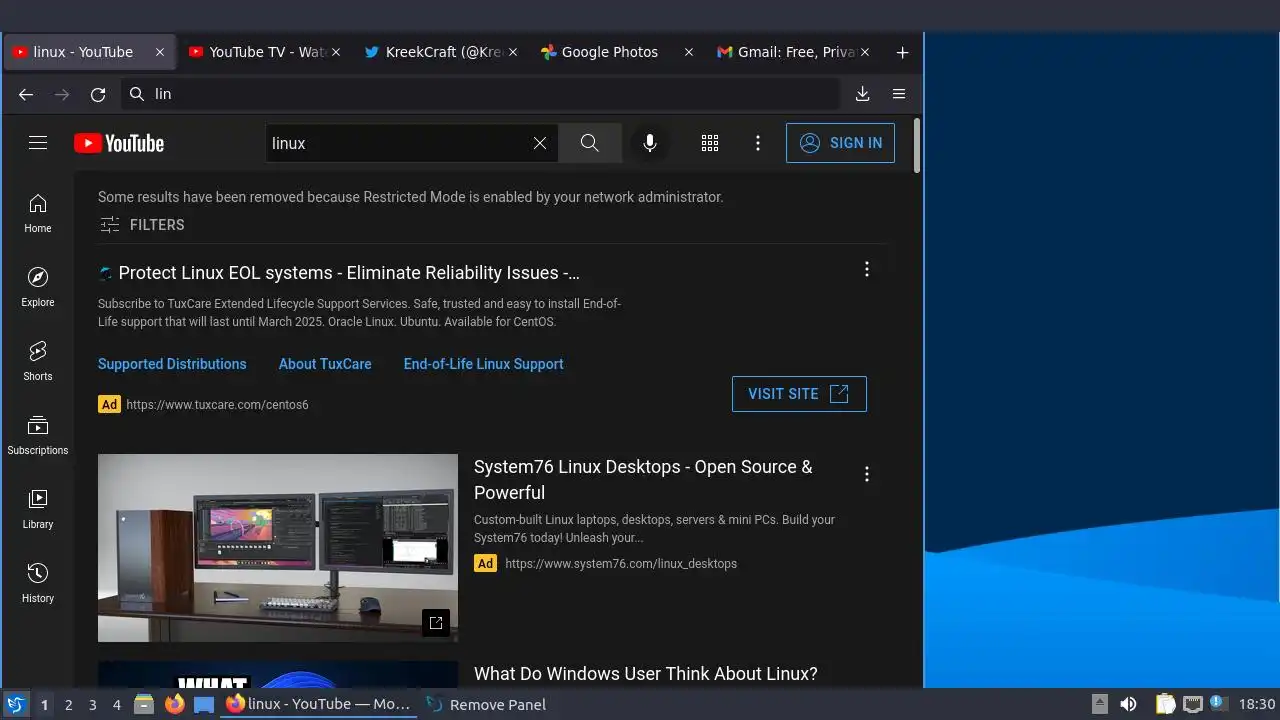Open options menu for TuxCare ad
Viewport: 1280px width, 720px height.
click(867, 269)
